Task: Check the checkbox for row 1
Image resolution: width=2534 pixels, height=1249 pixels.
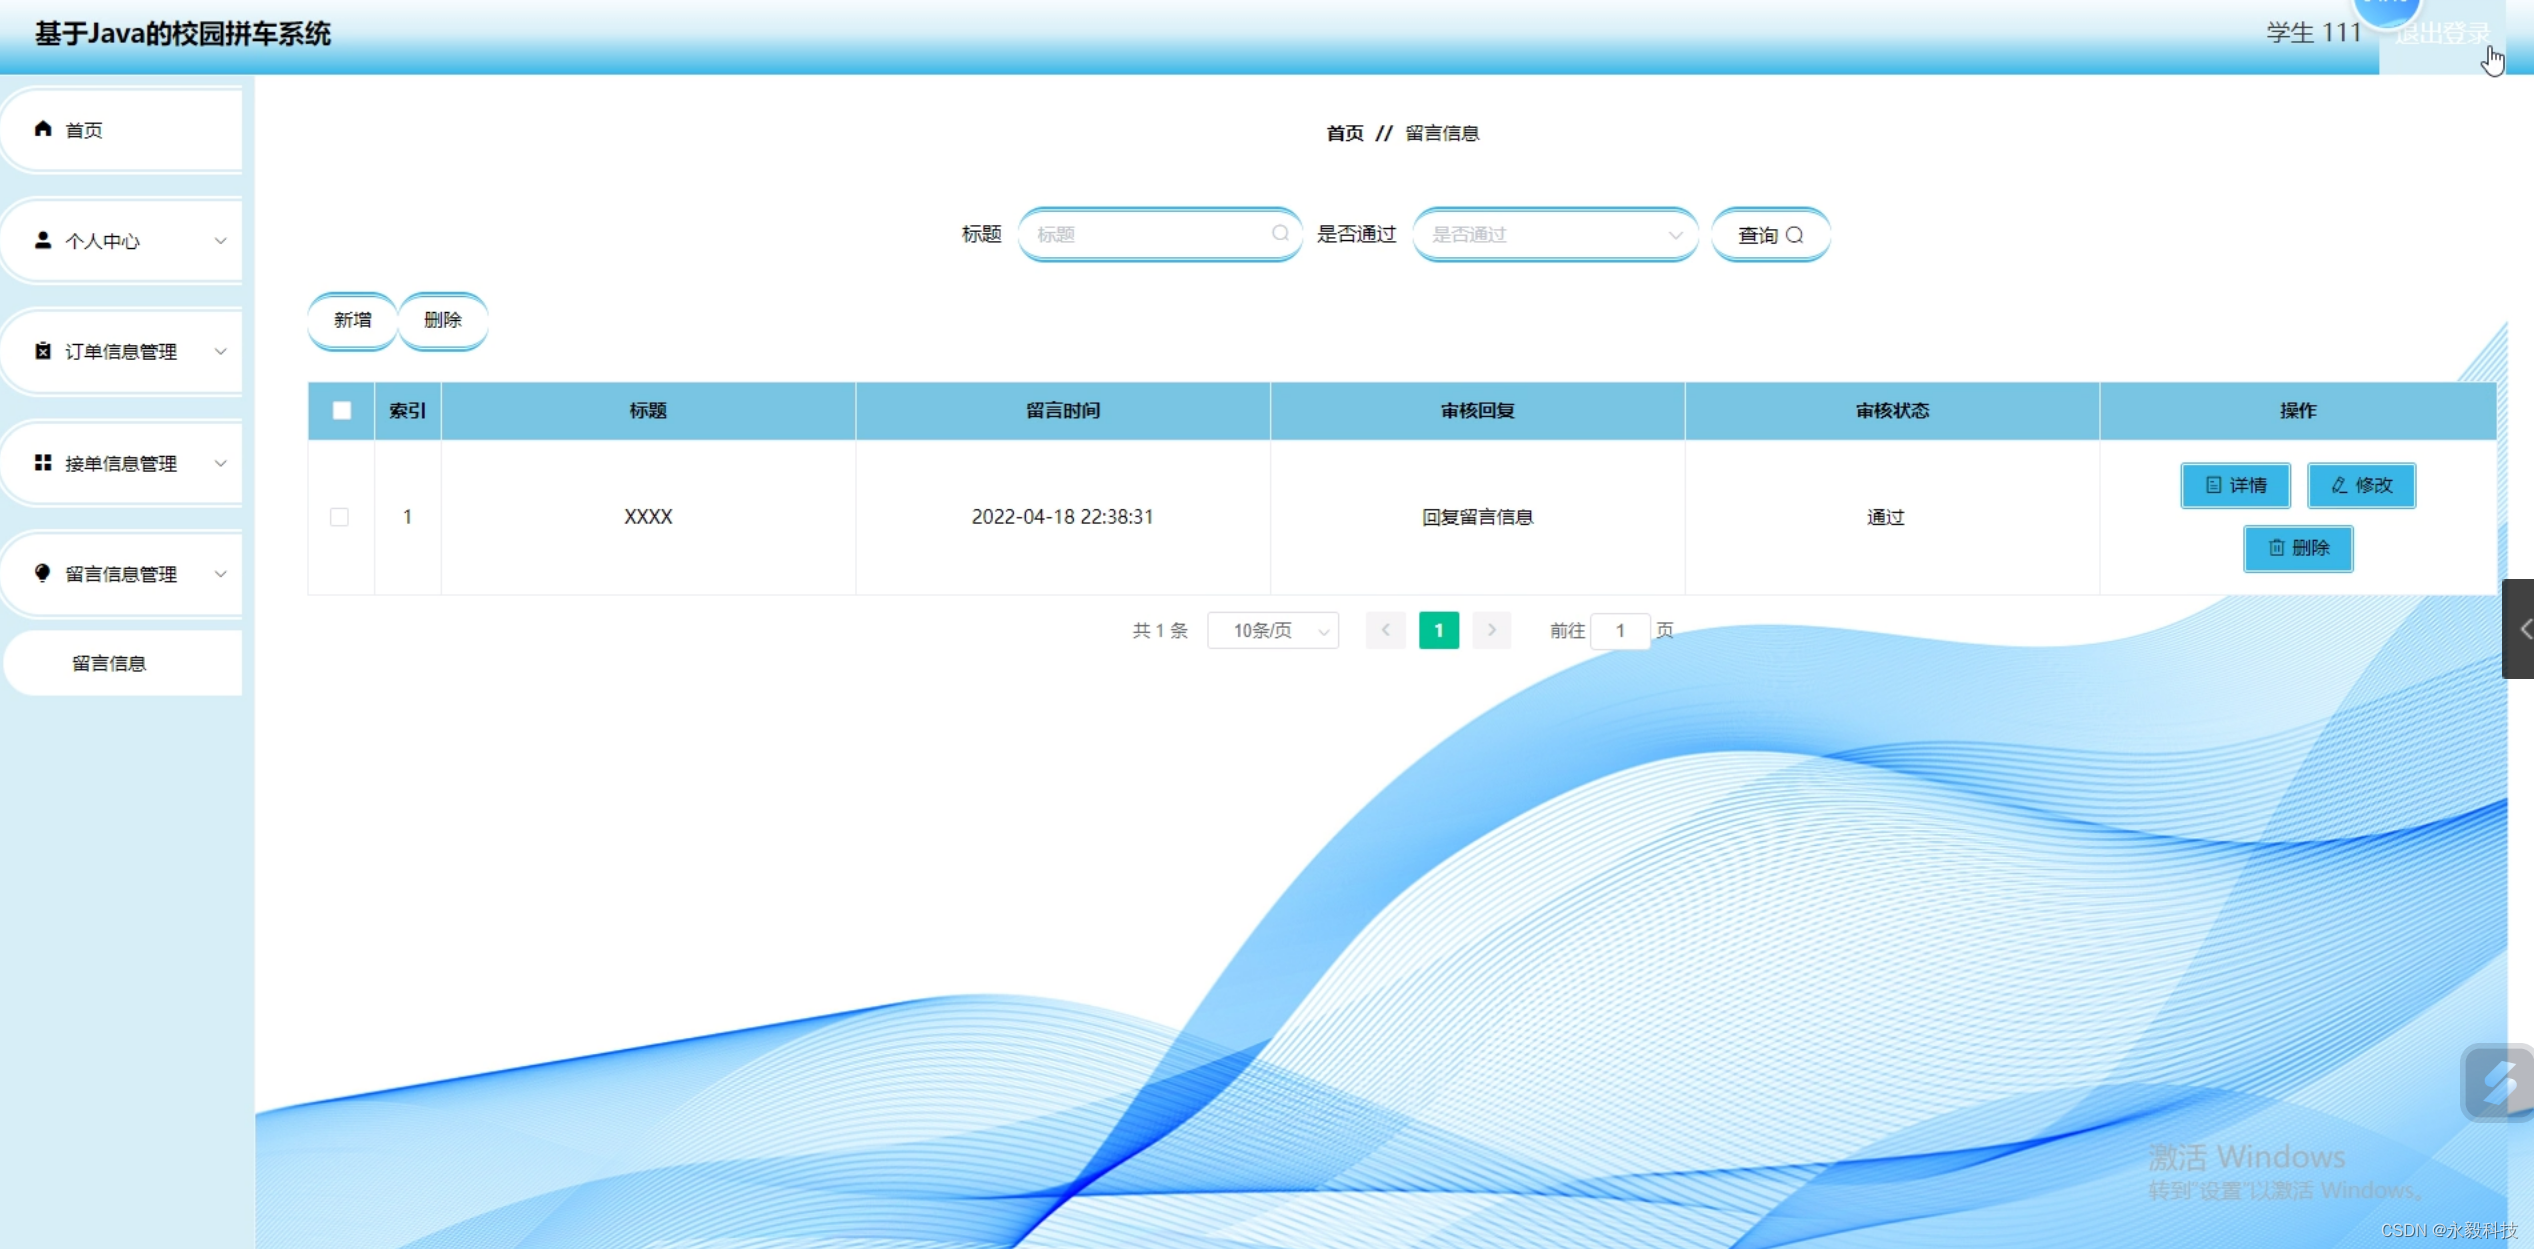Action: pyautogui.click(x=340, y=517)
